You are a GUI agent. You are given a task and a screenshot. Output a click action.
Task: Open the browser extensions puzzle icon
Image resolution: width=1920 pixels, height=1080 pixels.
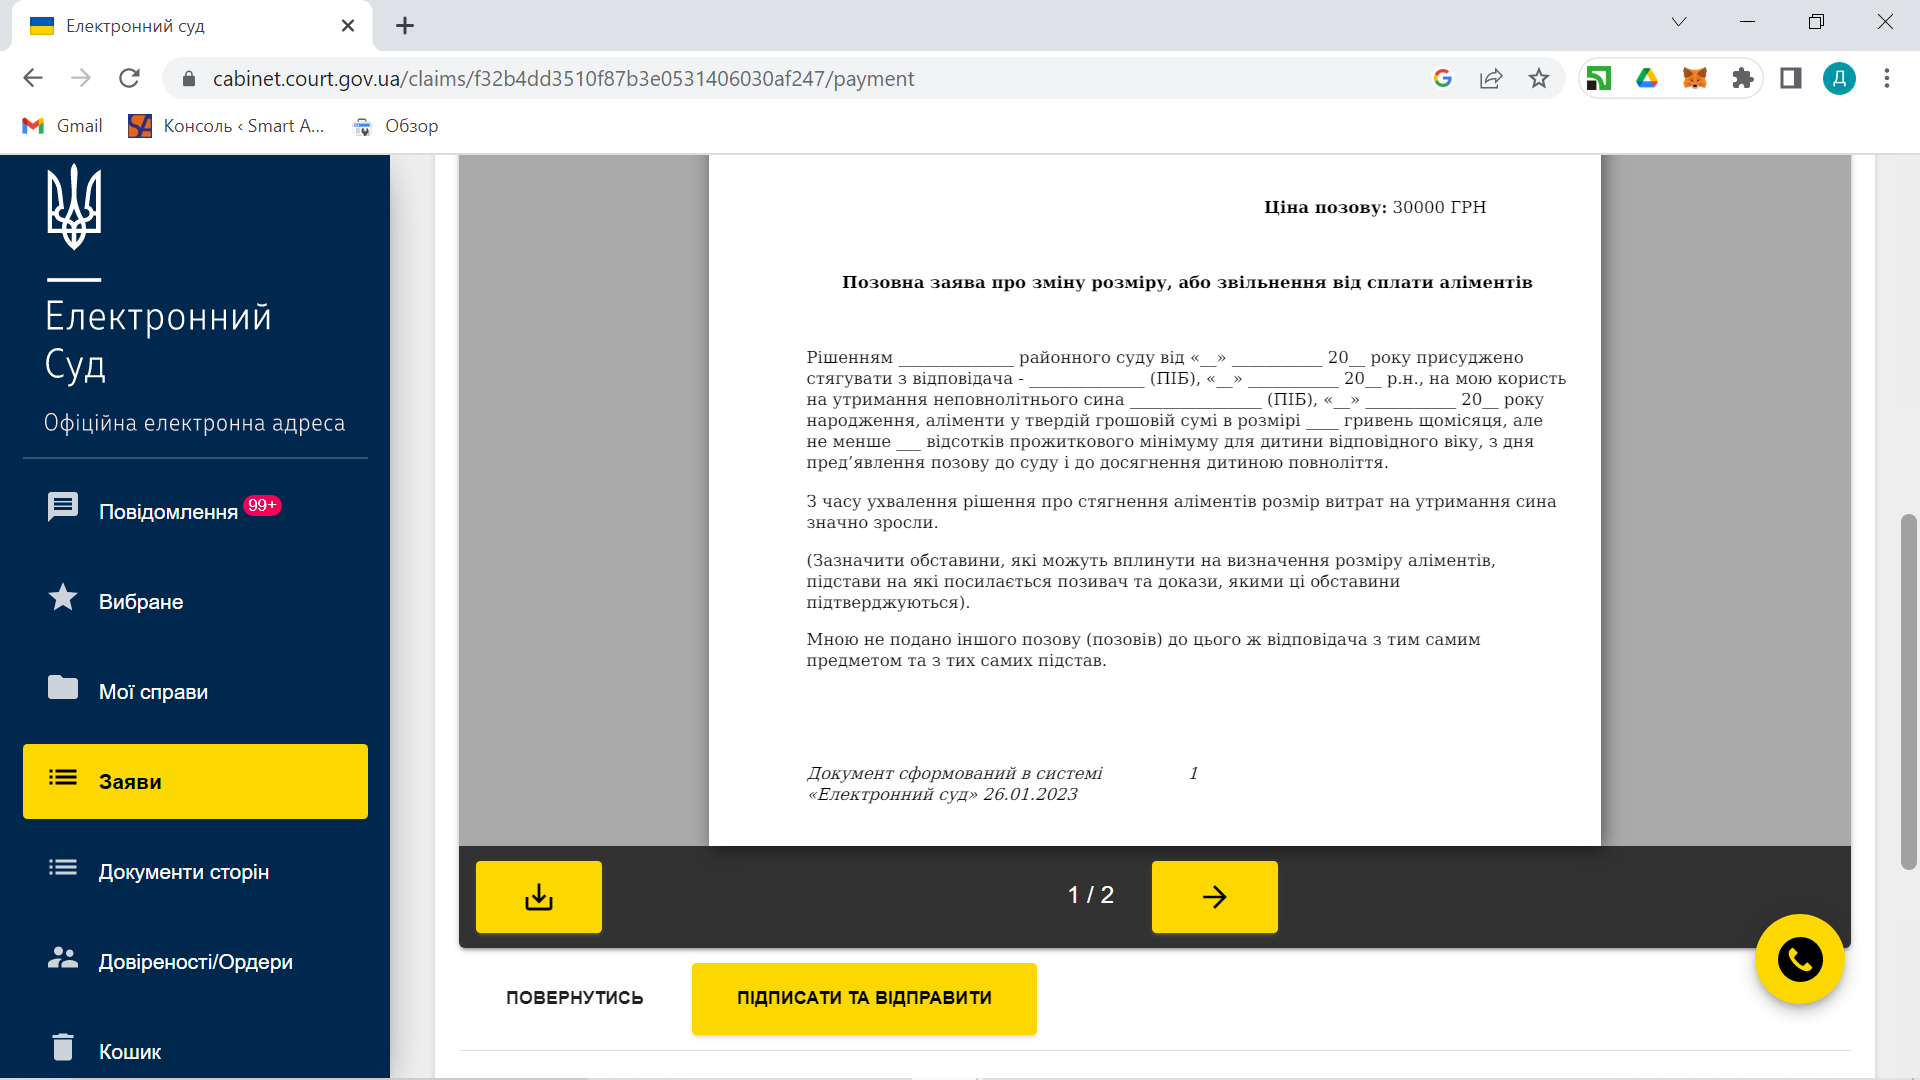1742,78
